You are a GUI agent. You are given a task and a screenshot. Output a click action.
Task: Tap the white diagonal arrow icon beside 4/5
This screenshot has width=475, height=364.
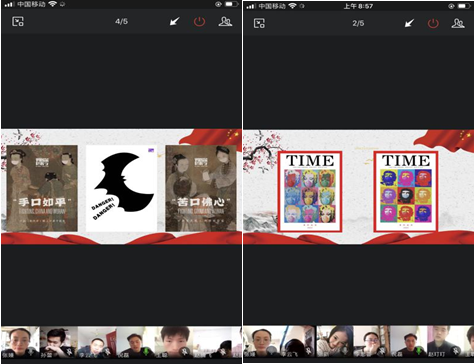click(x=174, y=22)
